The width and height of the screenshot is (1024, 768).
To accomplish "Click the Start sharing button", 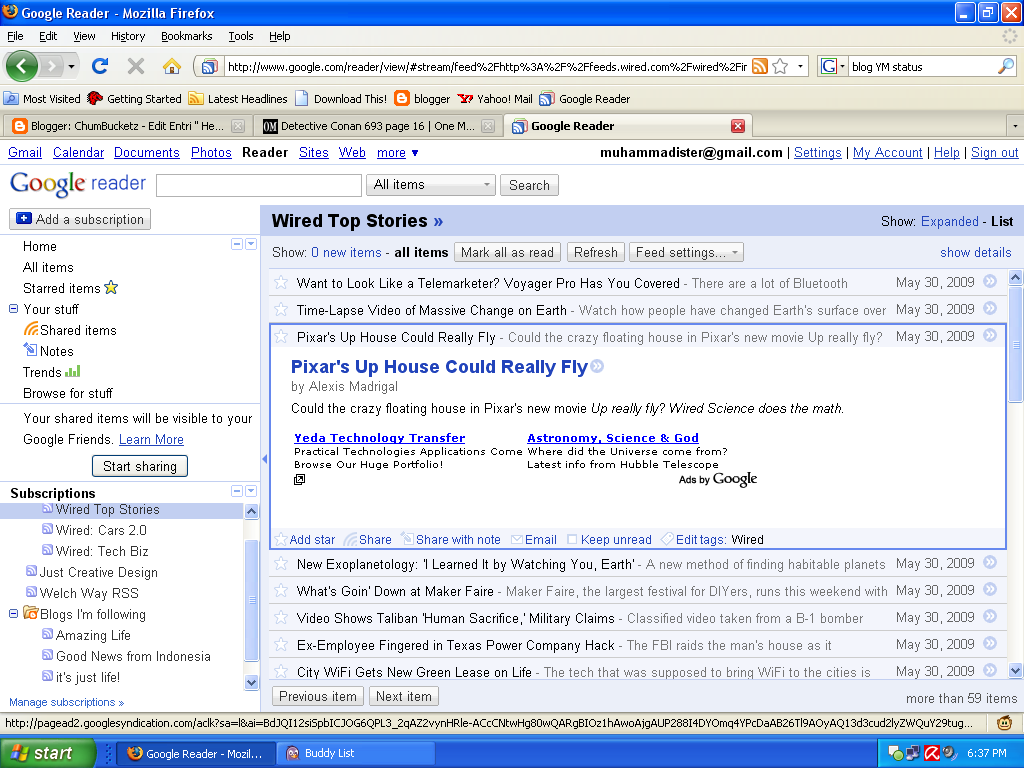I will pyautogui.click(x=140, y=466).
